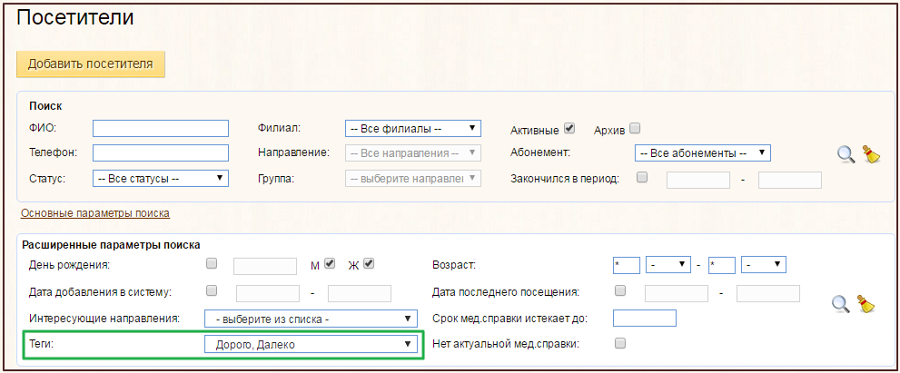The width and height of the screenshot is (900, 373).
Task: Check Нет актуальной мед.справки checkbox
Action: 620,343
